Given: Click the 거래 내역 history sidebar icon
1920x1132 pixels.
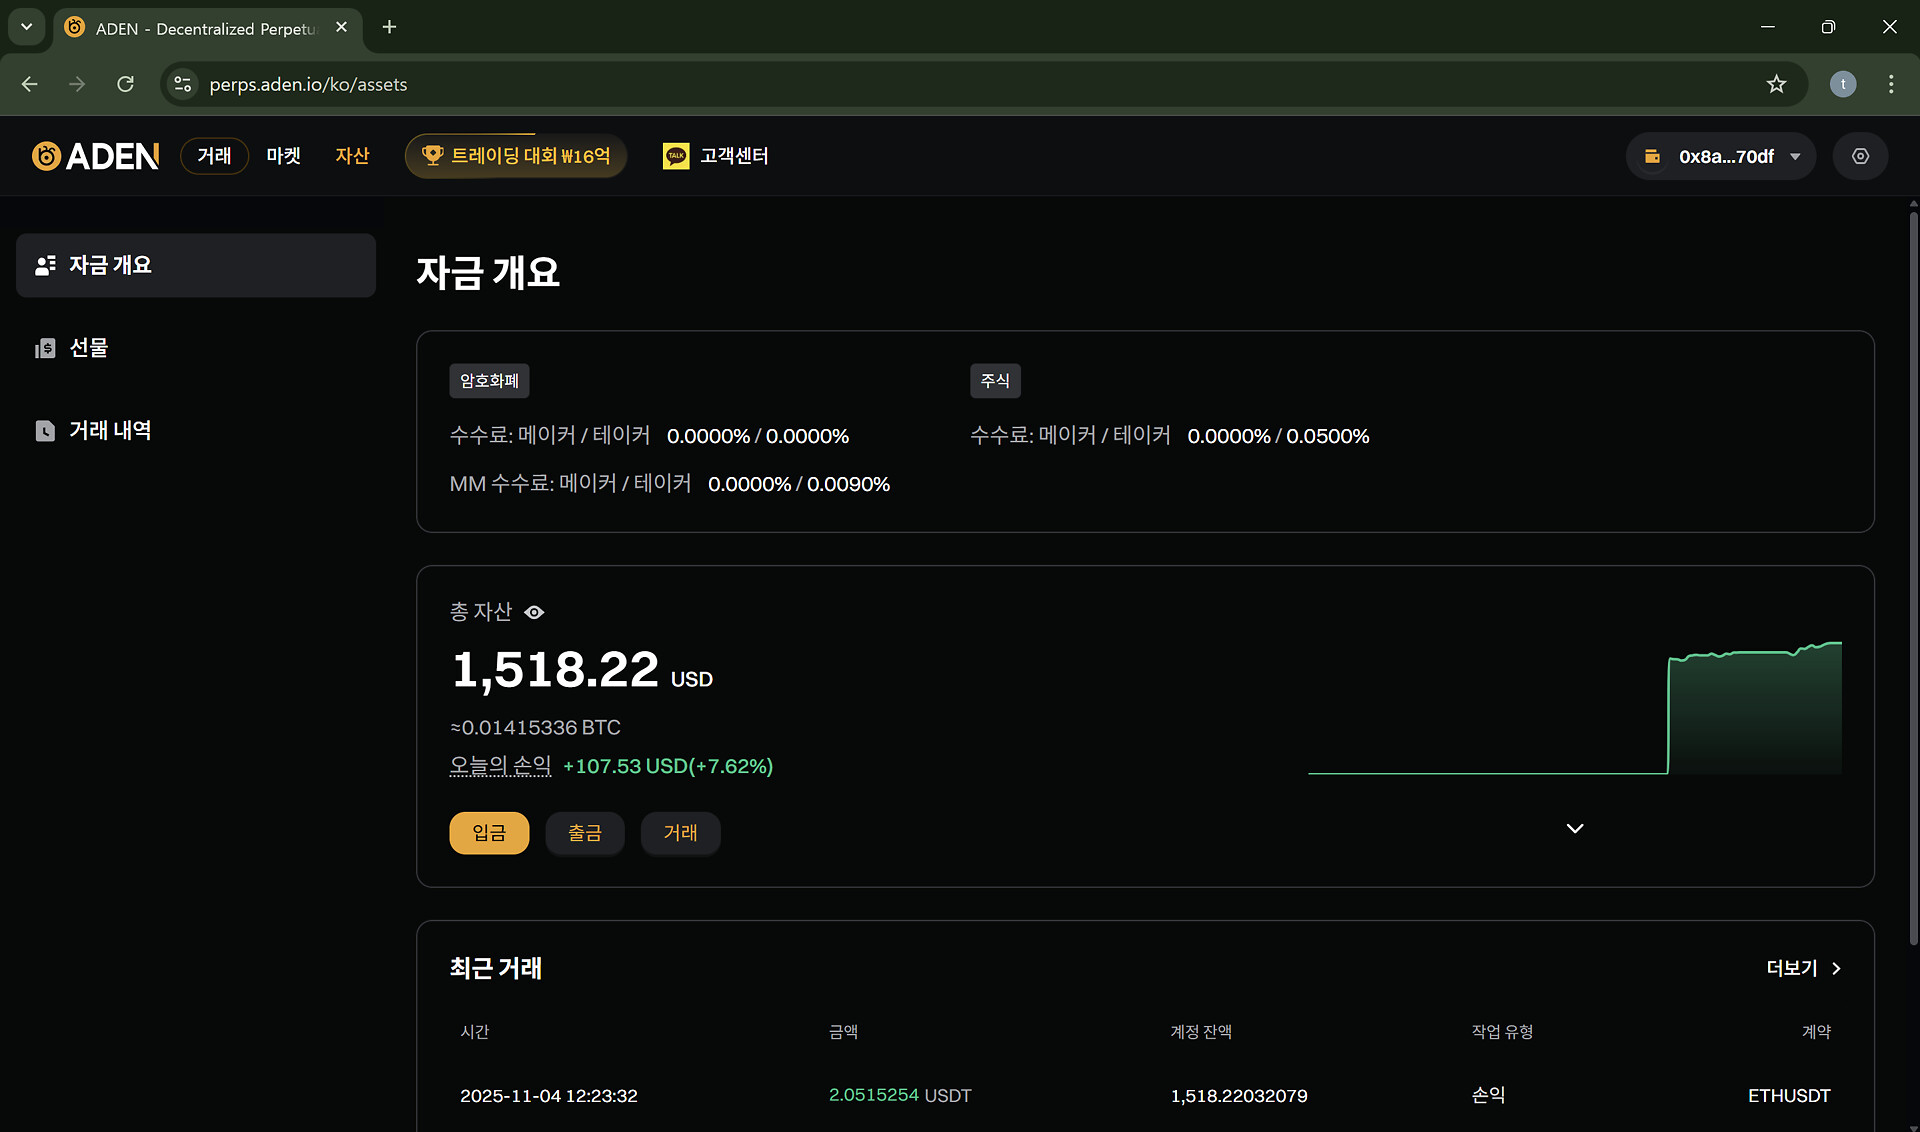Looking at the screenshot, I should 45,431.
